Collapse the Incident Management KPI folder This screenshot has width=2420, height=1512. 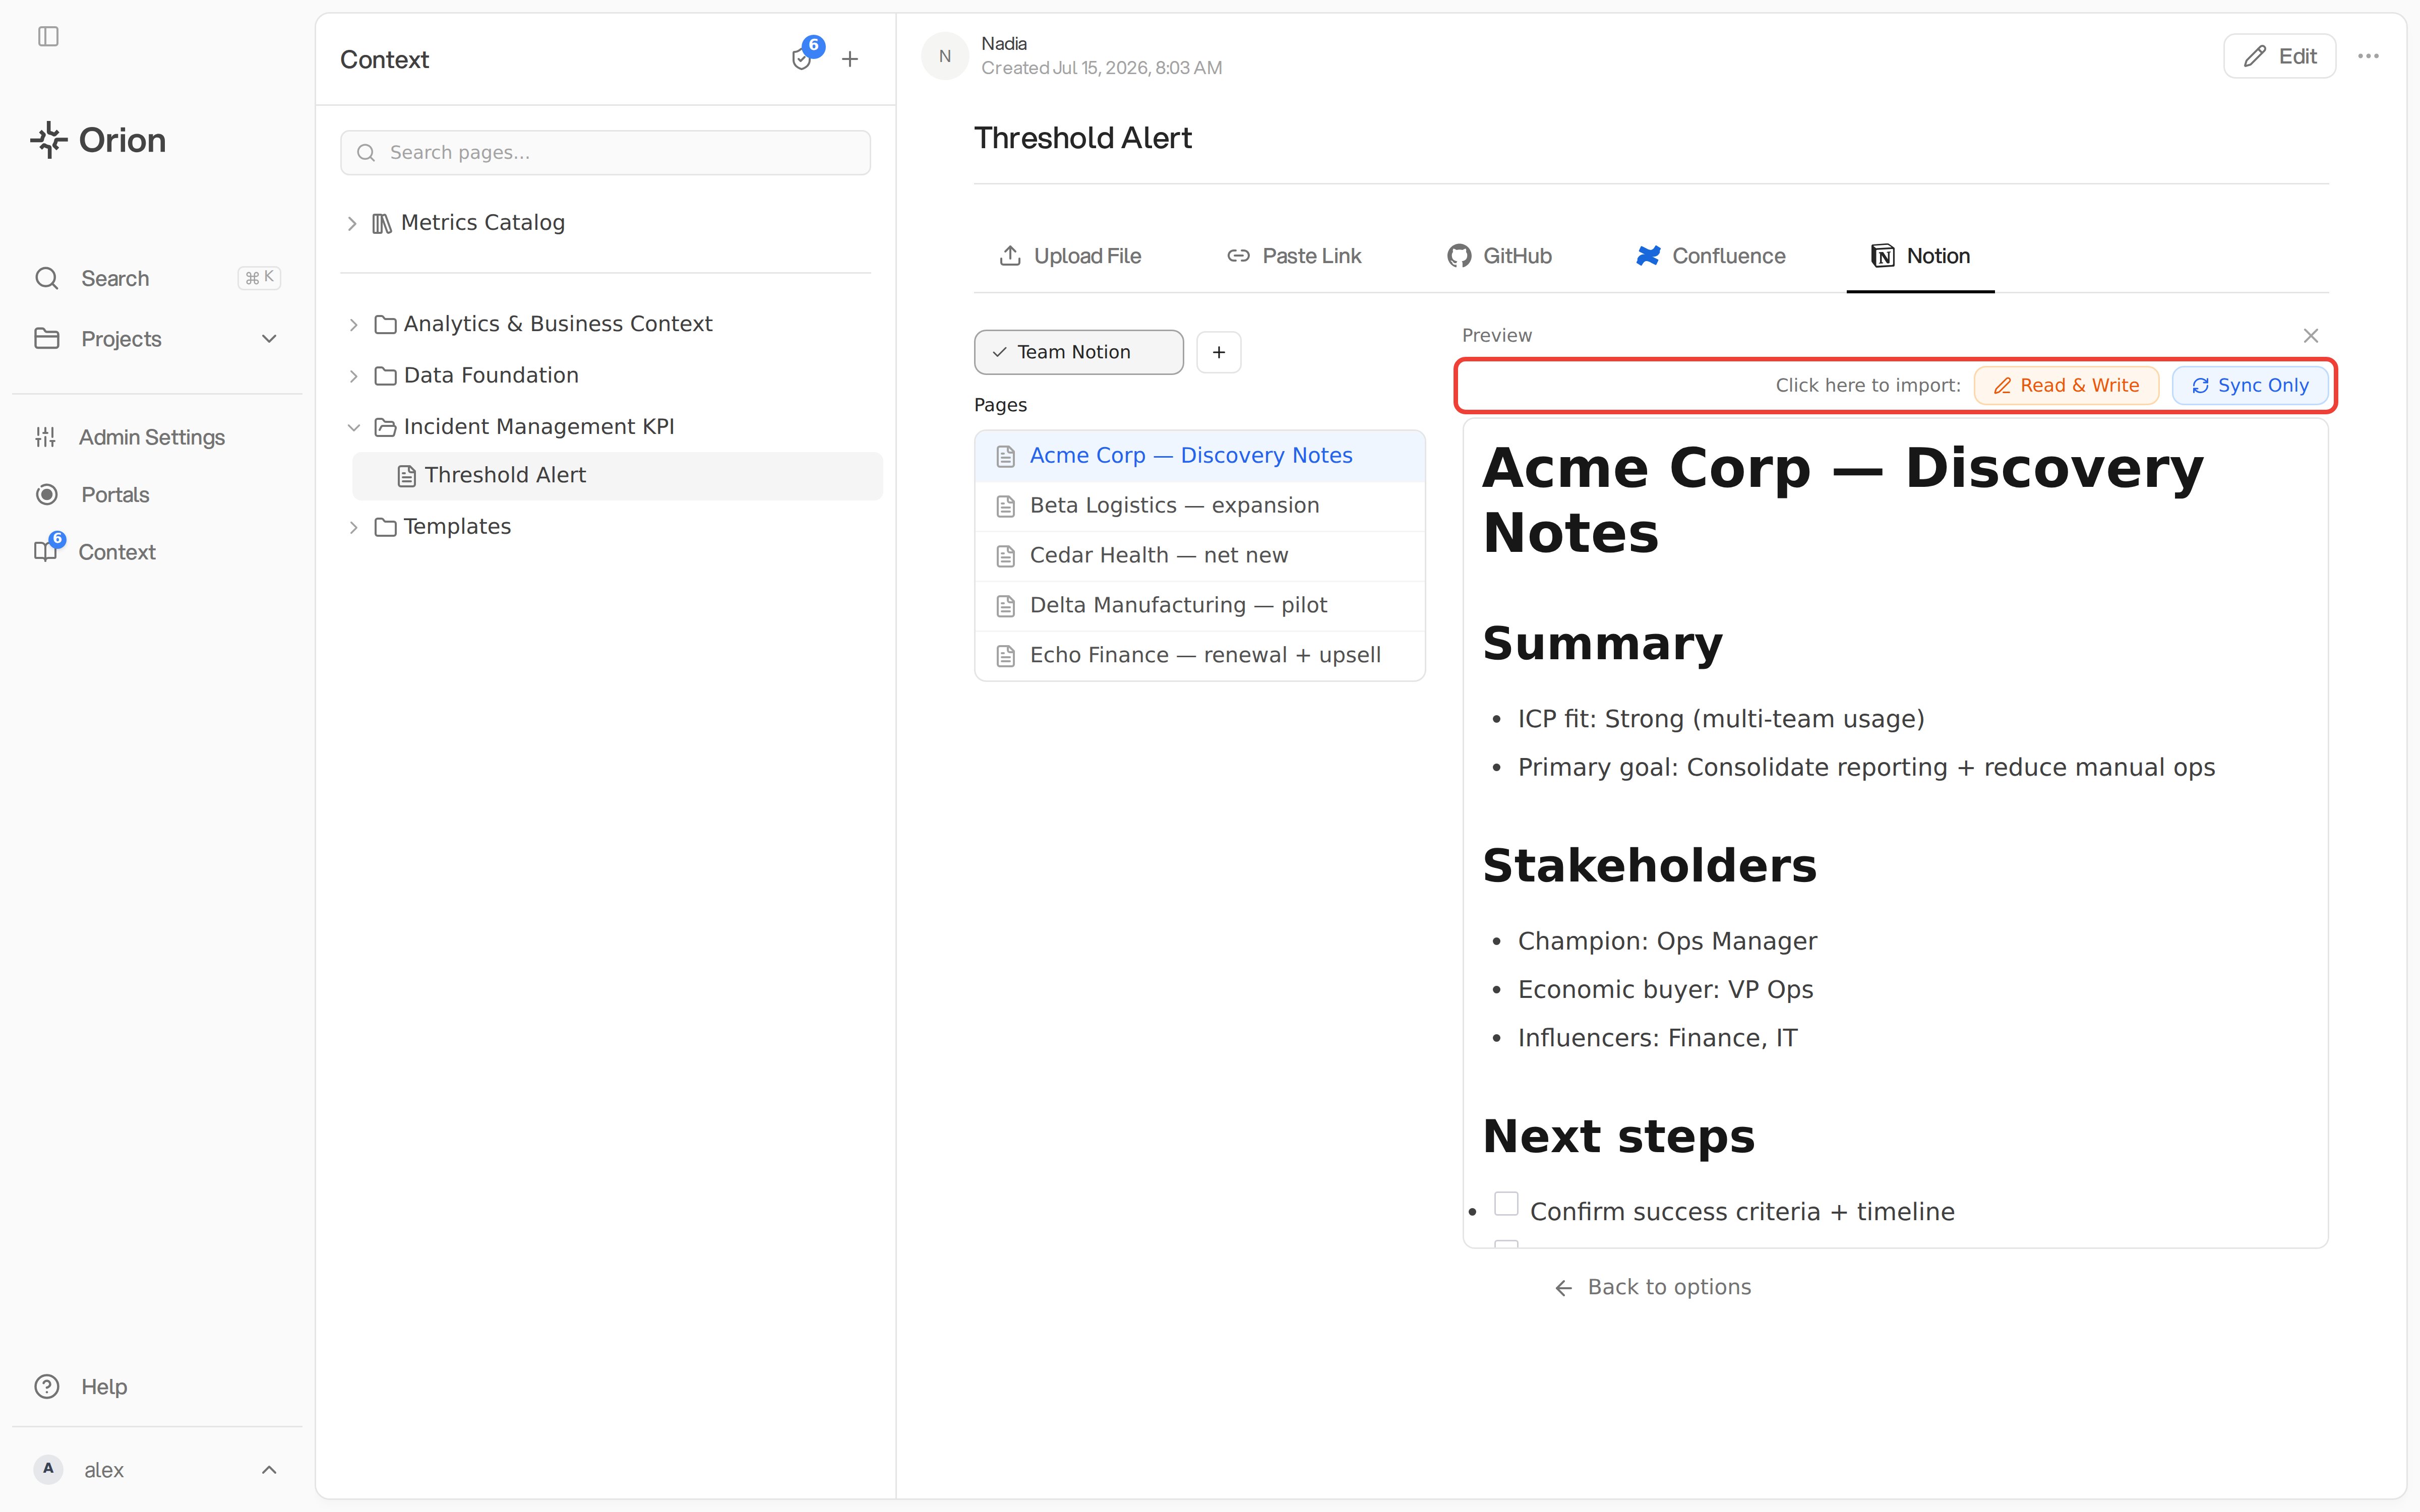point(353,428)
